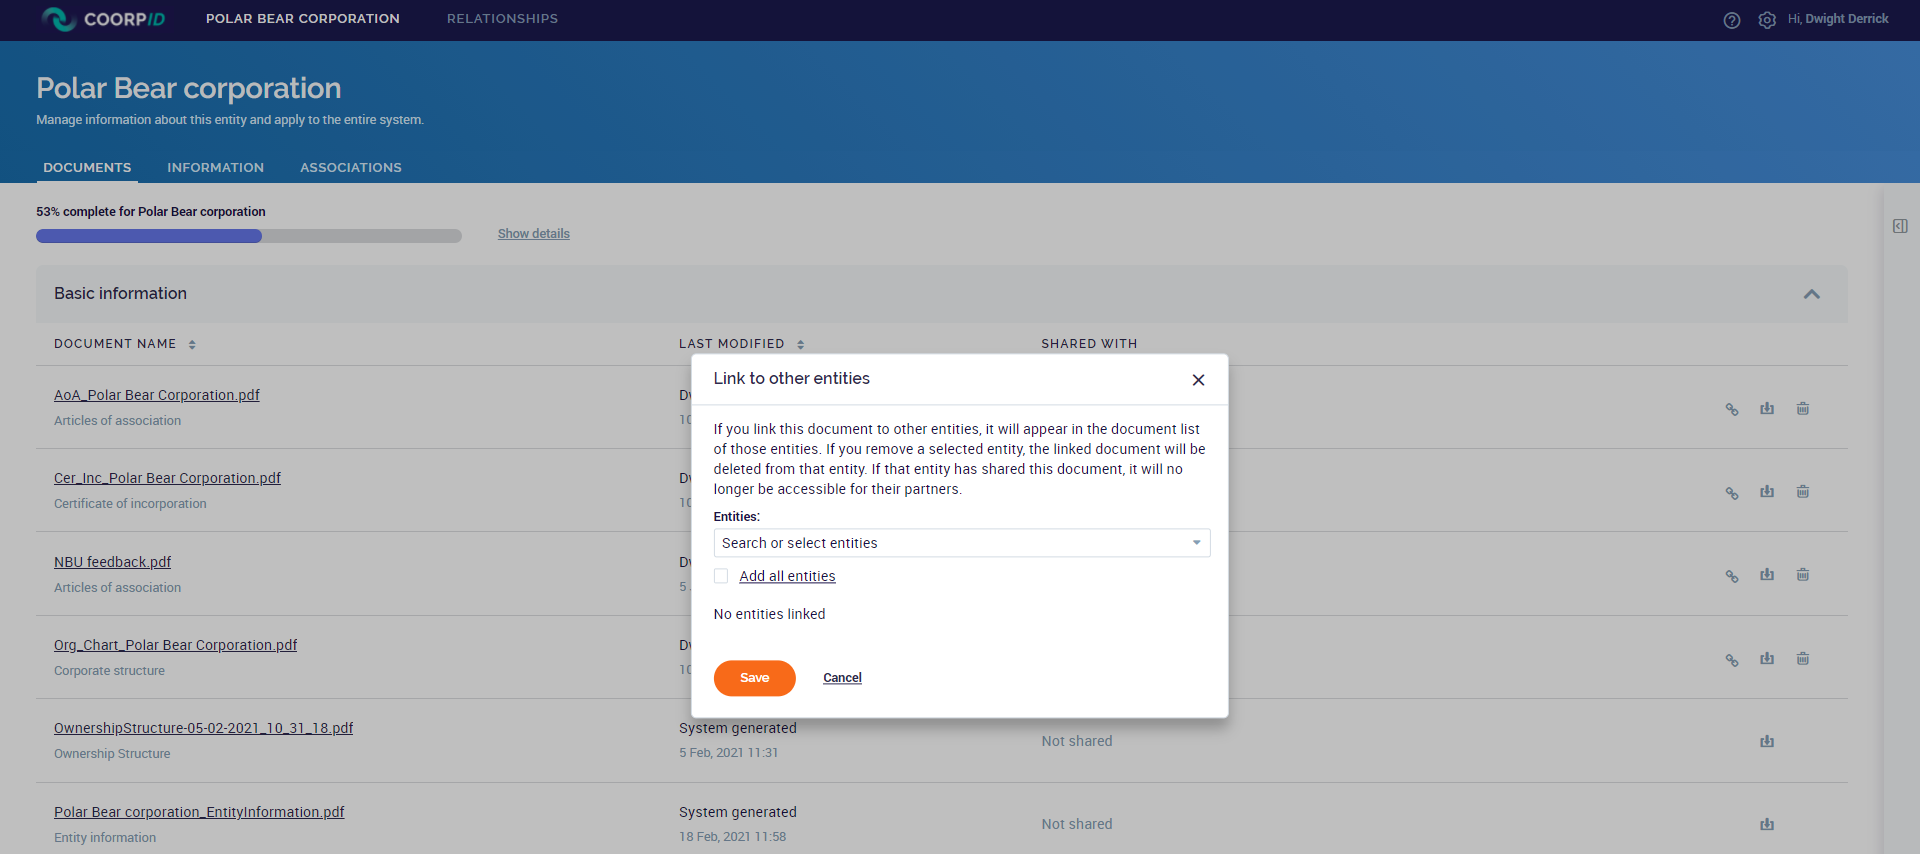Open Relationships nav item

point(503,19)
